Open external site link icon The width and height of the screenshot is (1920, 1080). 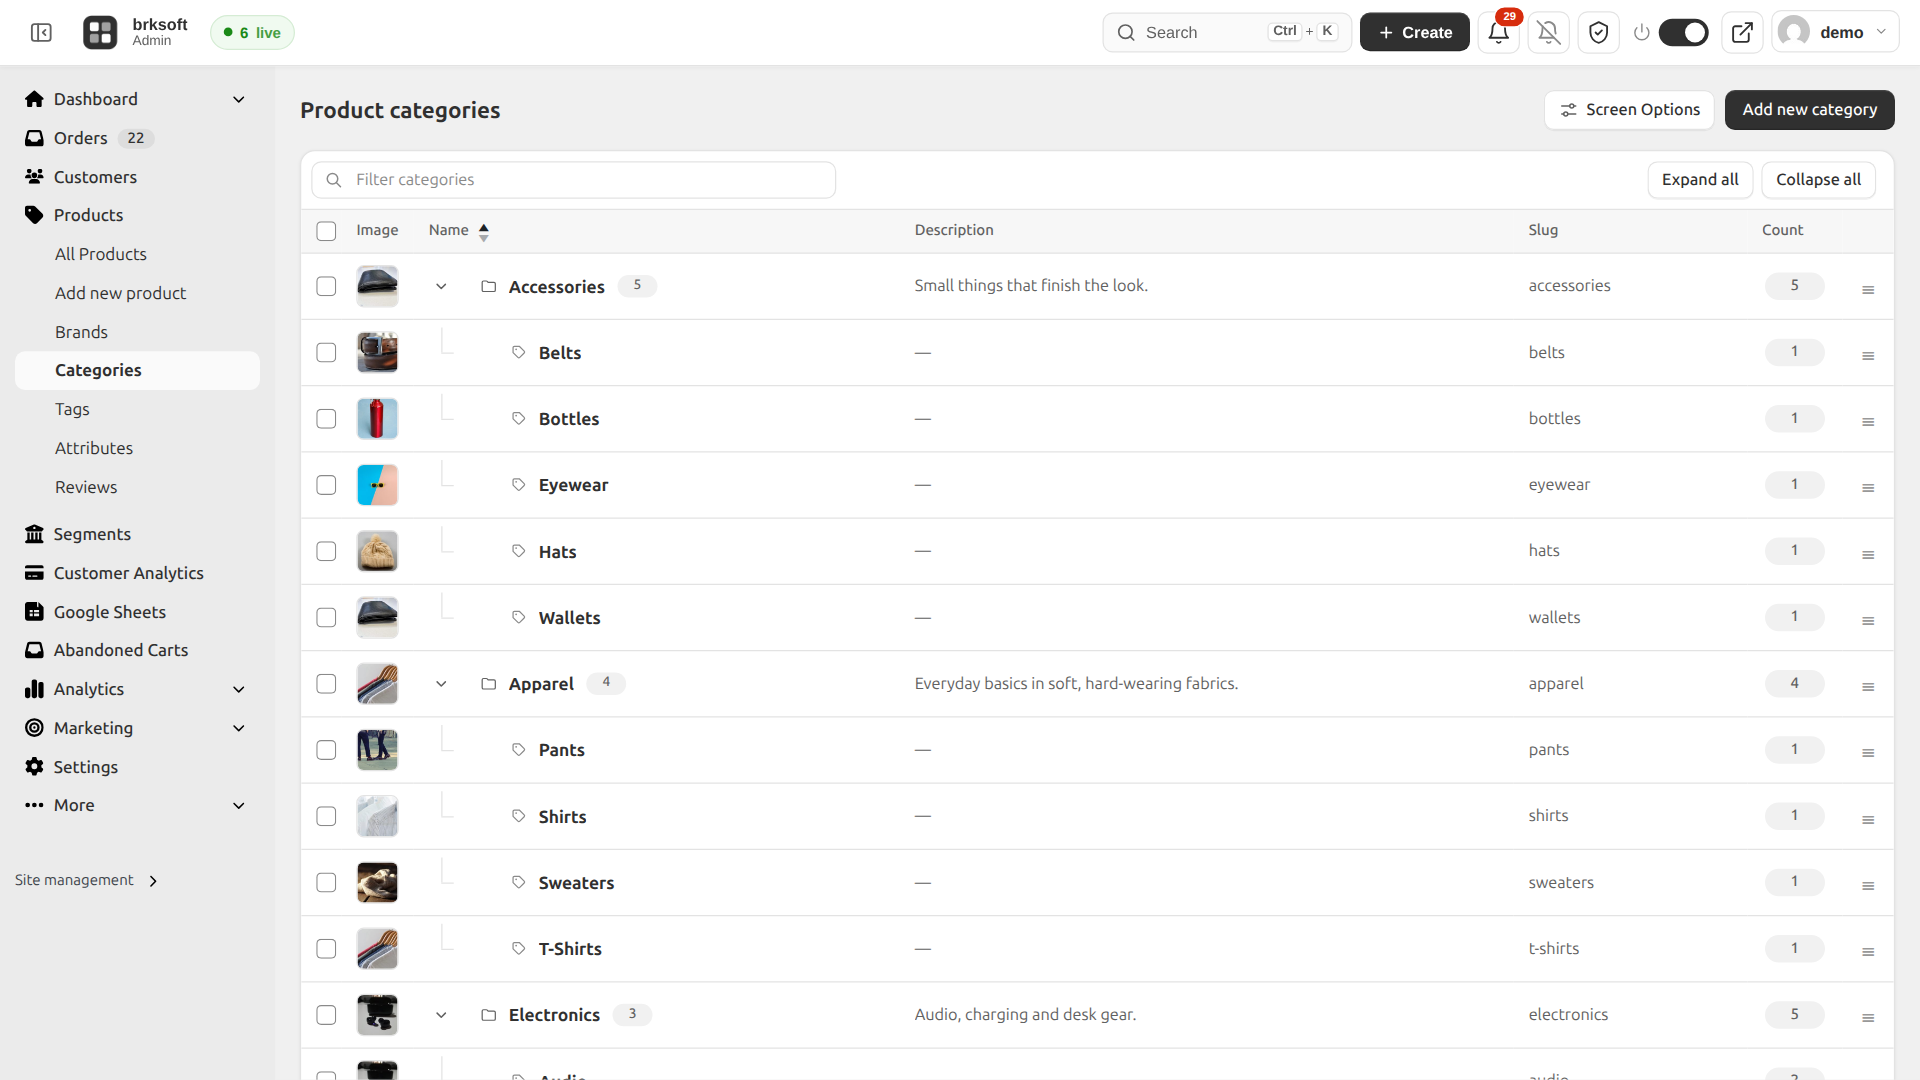1742,32
